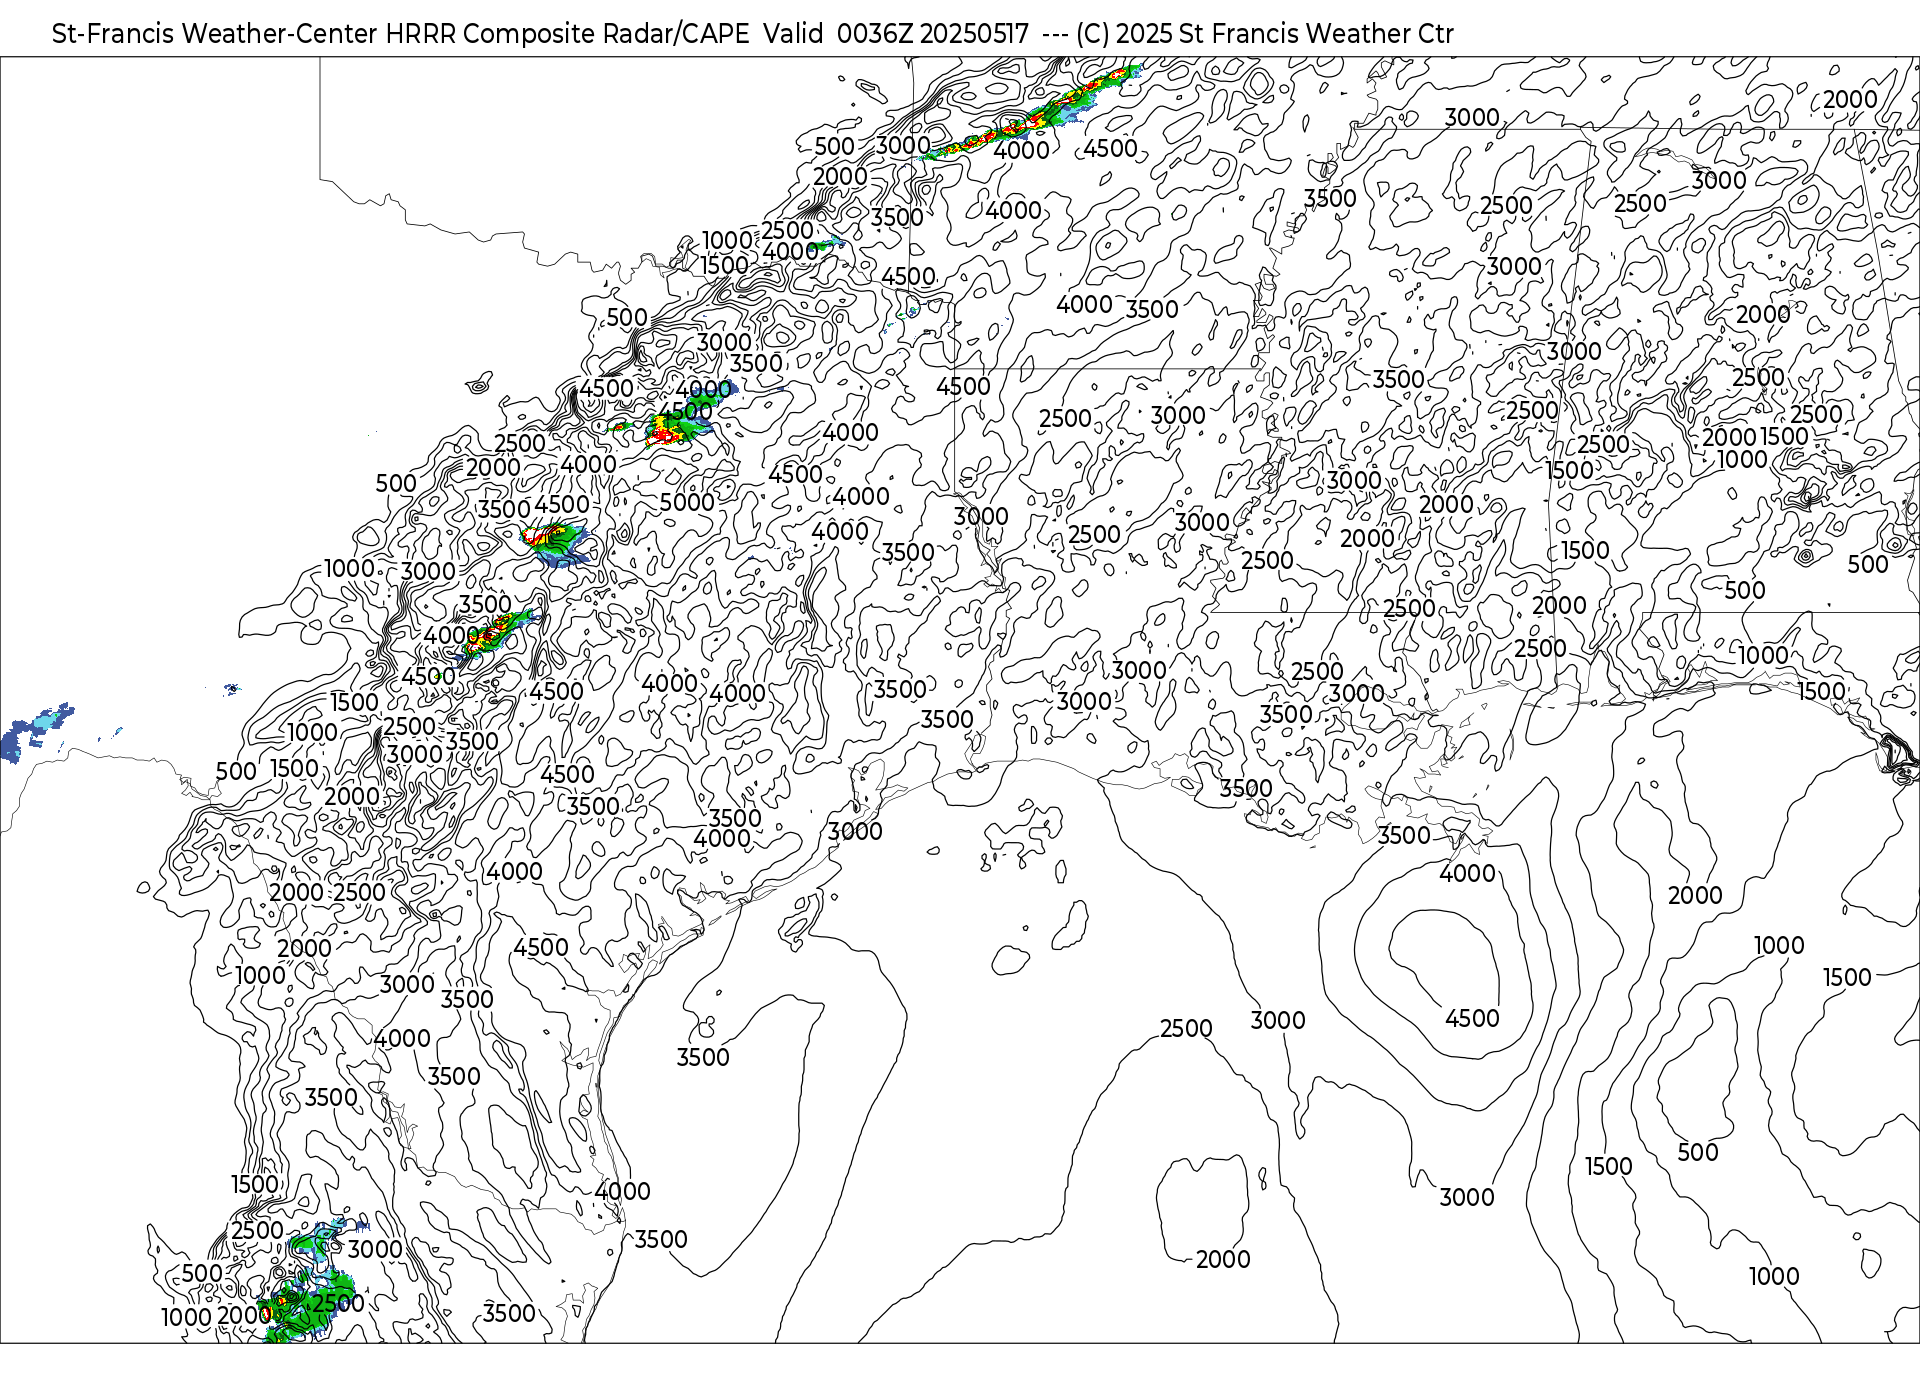
Task: Click the 4500 label inside the Gulf CAPE maximum
Action: (1472, 1018)
